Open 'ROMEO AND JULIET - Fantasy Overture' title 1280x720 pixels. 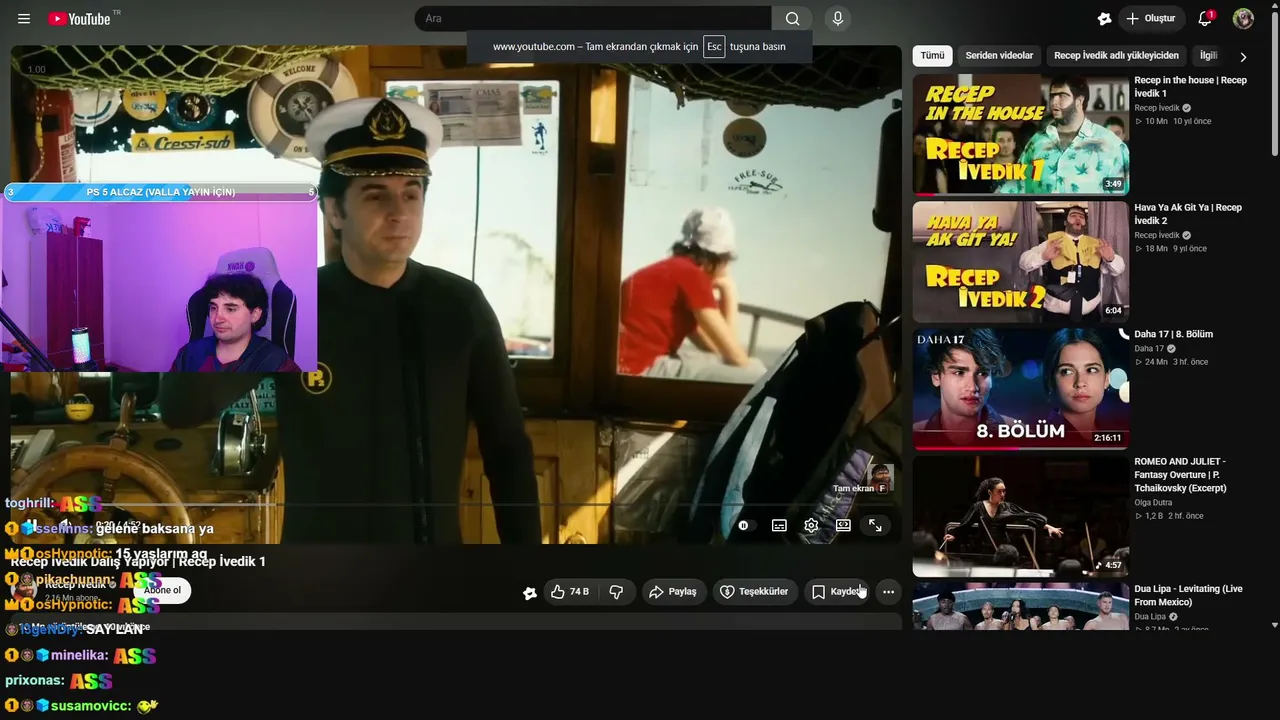pos(1180,475)
